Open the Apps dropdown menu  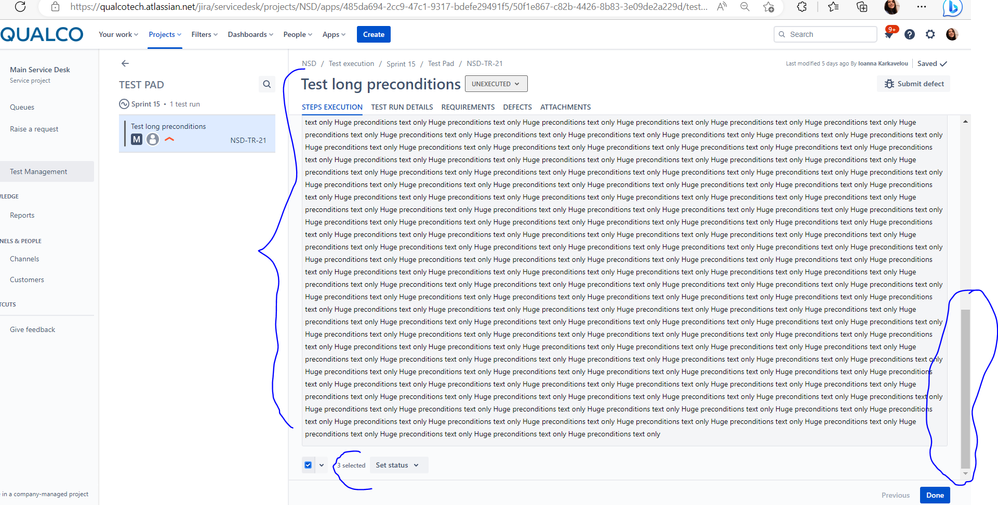pos(334,34)
